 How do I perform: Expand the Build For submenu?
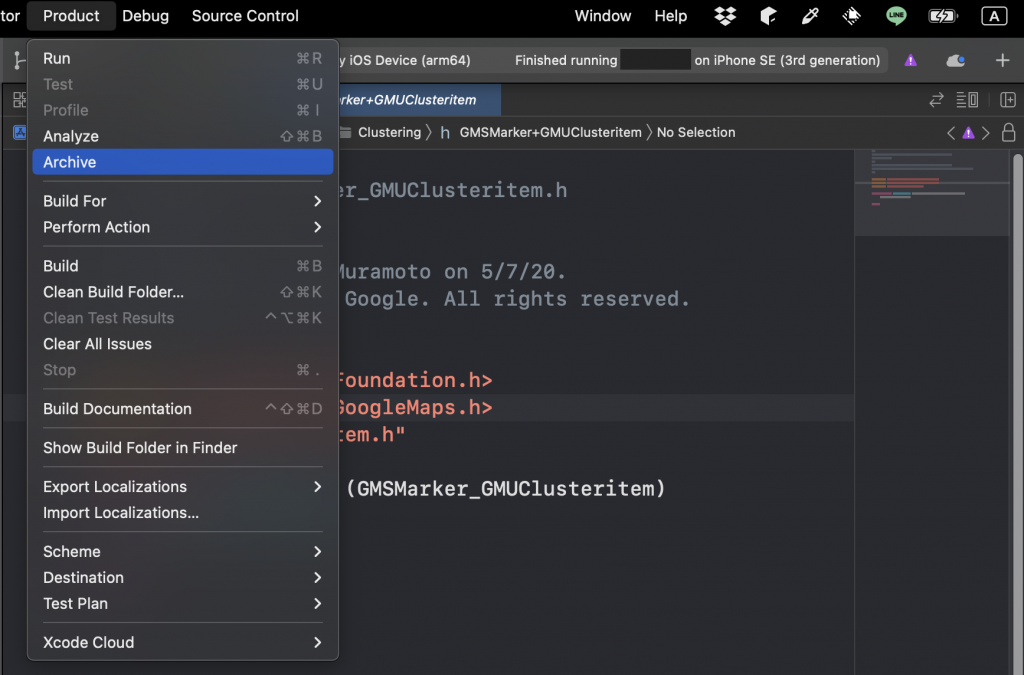coord(182,201)
